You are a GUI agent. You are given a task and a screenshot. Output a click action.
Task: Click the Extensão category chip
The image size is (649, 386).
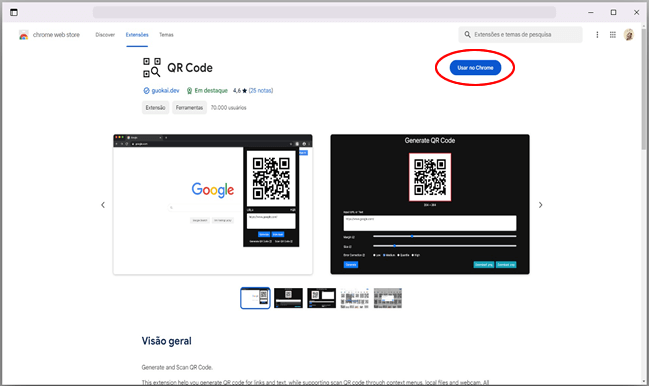click(155, 108)
